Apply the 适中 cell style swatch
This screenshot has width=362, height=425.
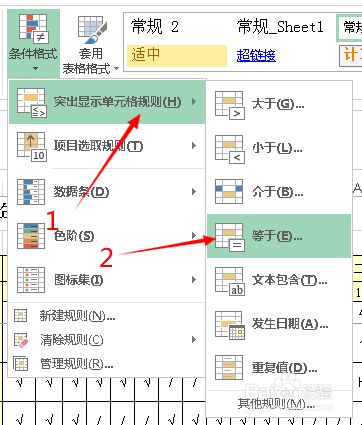point(177,55)
